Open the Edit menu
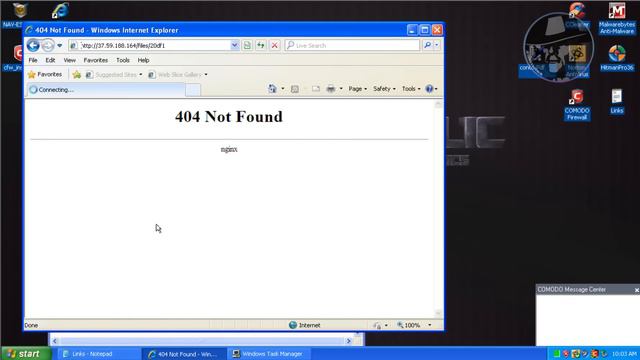The width and height of the screenshot is (640, 360). point(50,60)
